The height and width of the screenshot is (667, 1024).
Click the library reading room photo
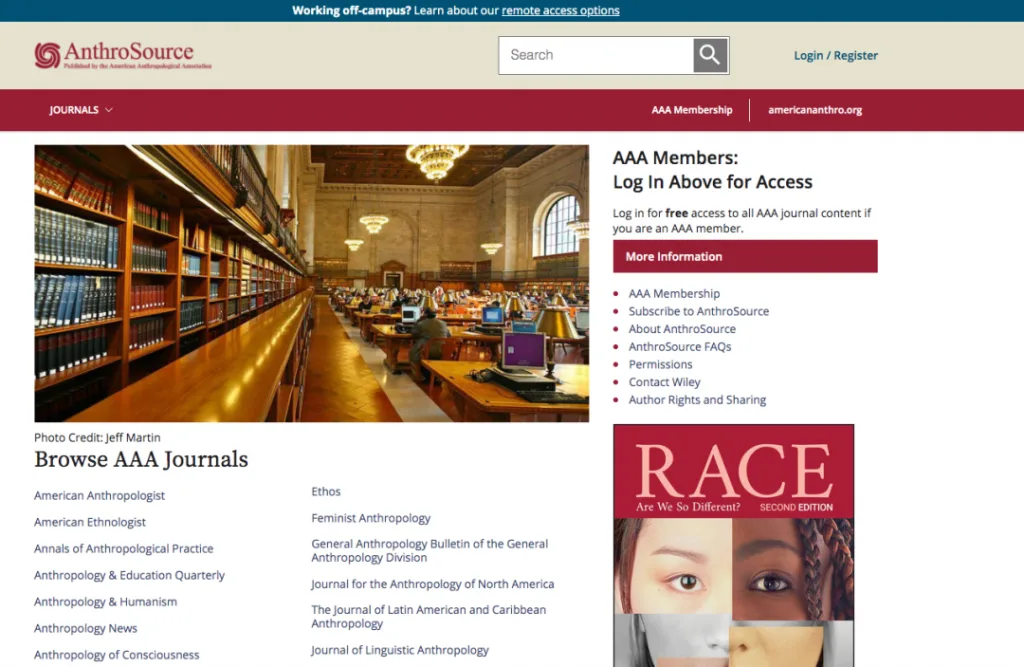tap(312, 283)
